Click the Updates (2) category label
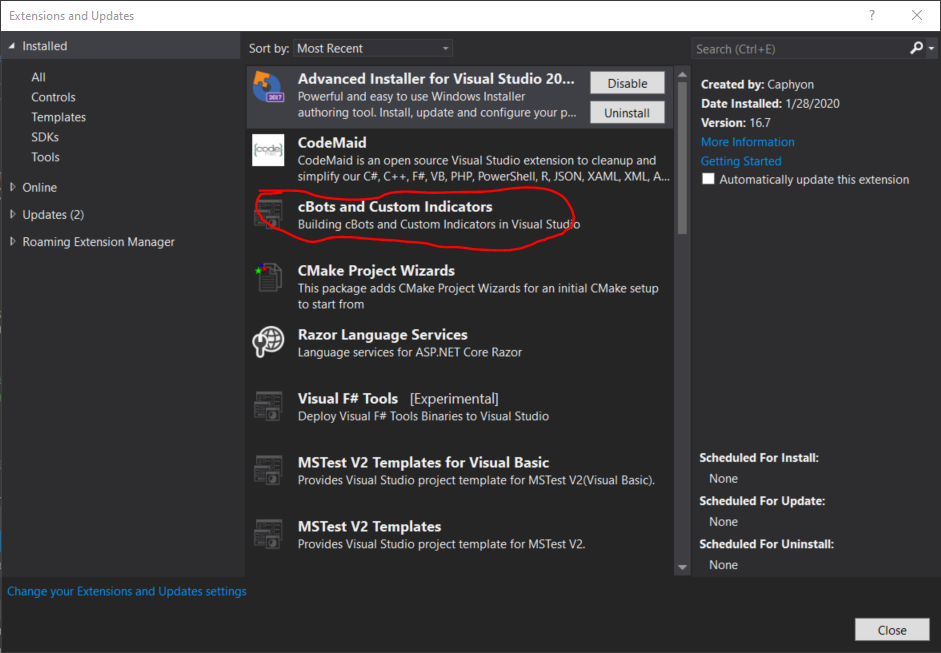The width and height of the screenshot is (941, 653). point(53,214)
